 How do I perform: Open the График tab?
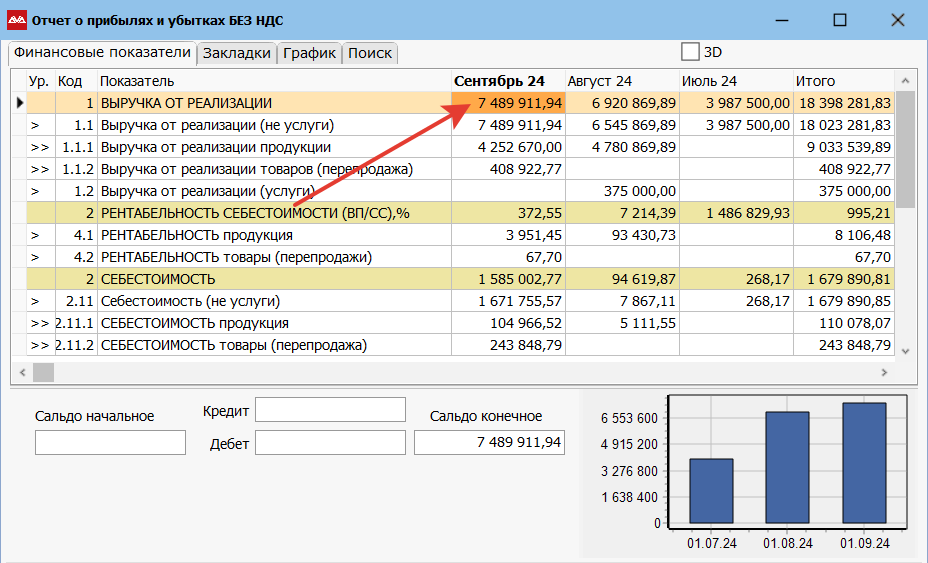pos(309,53)
